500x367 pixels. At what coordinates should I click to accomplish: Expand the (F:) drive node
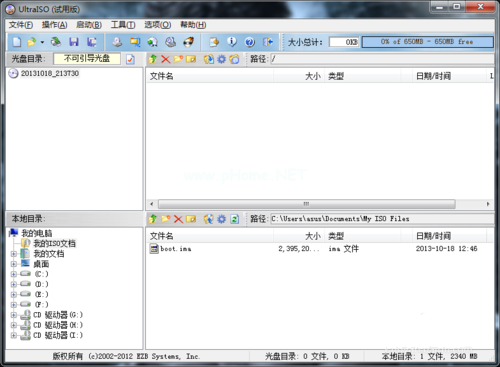[14, 305]
